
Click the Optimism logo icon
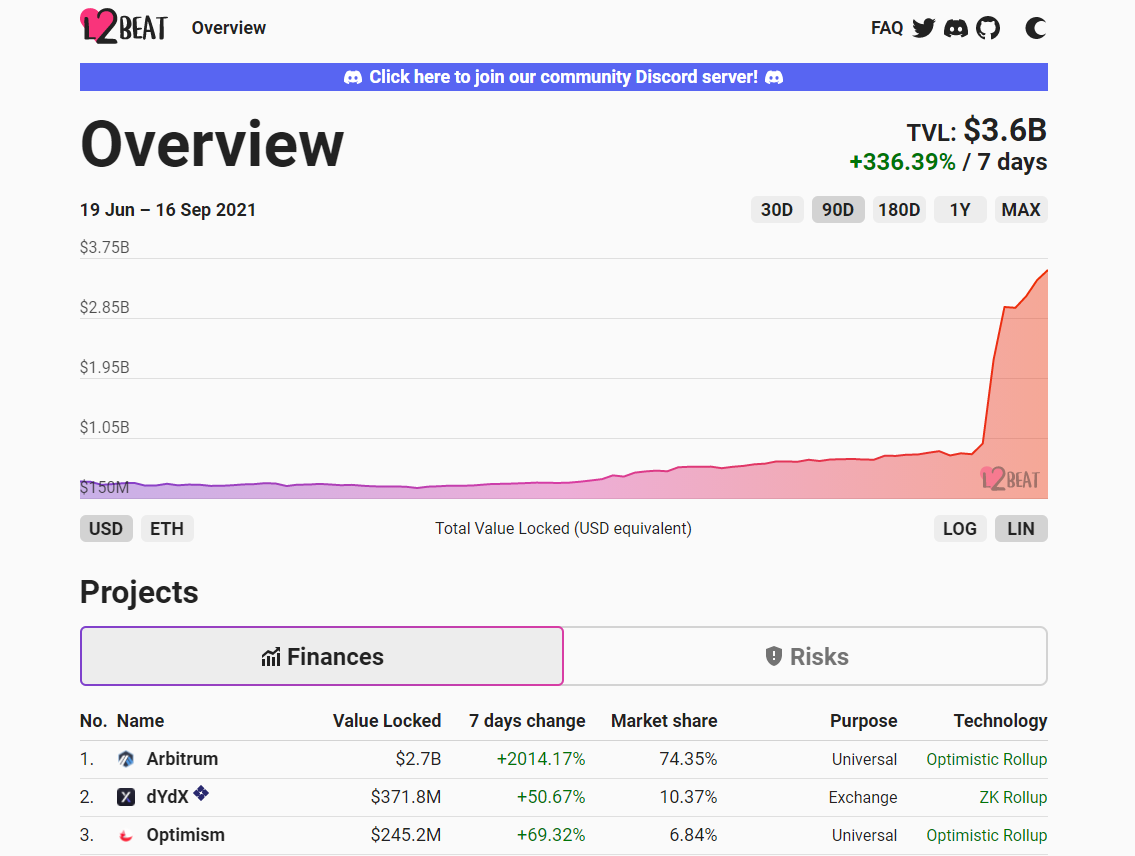pyautogui.click(x=126, y=836)
